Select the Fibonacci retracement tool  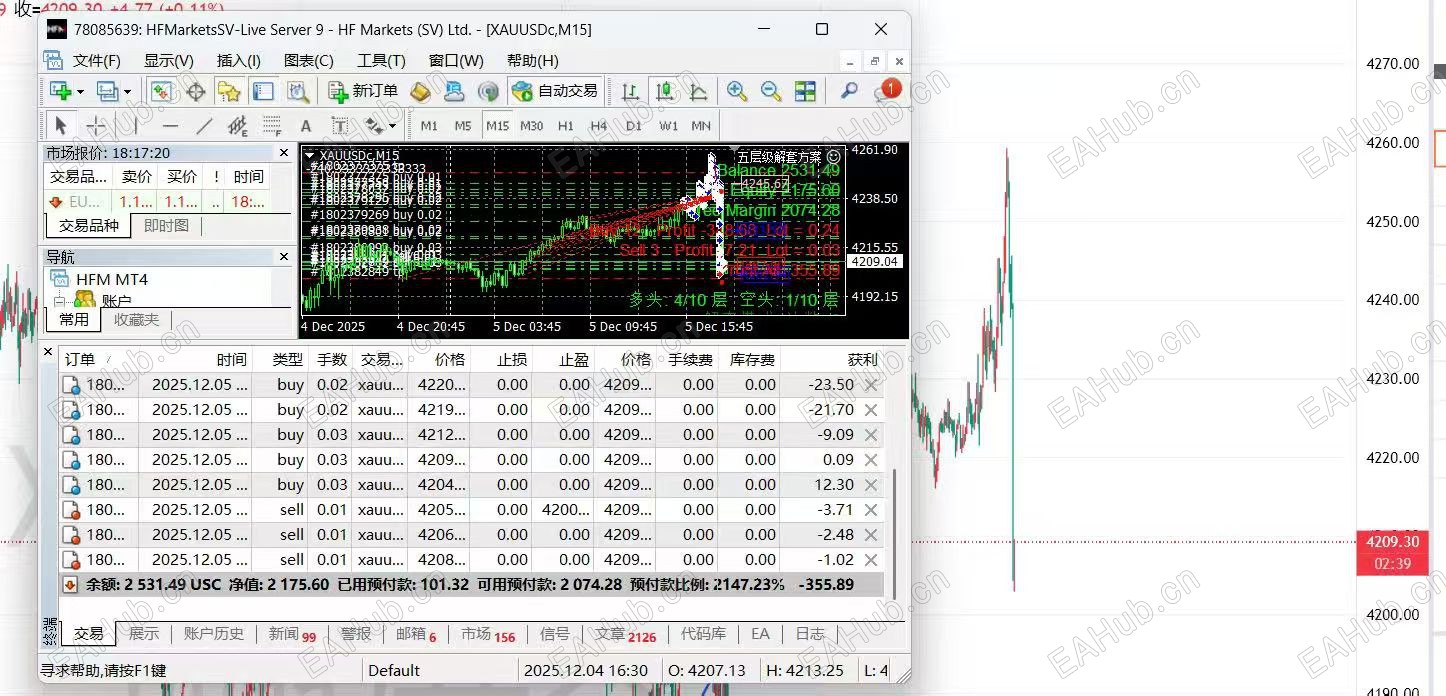click(x=271, y=126)
